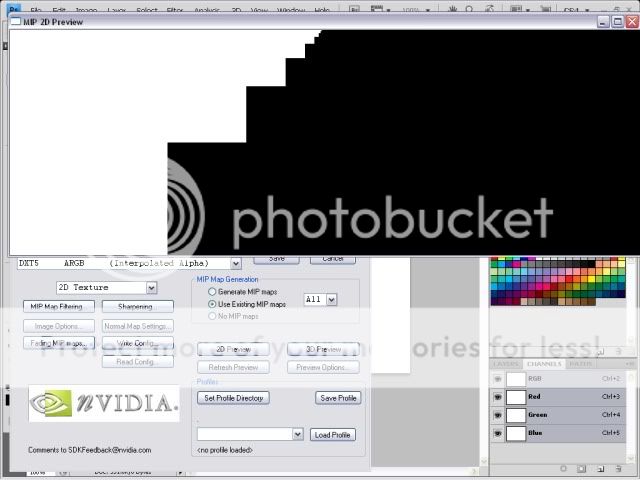Viewport: 640px width, 480px height.
Task: Click the Save Profile button
Action: (x=338, y=398)
